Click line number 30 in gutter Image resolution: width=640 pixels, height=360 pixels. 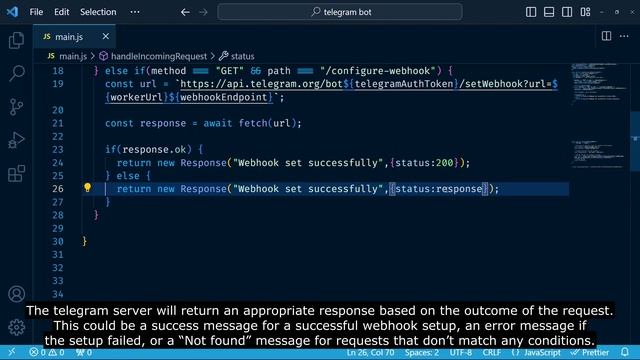pos(58,242)
